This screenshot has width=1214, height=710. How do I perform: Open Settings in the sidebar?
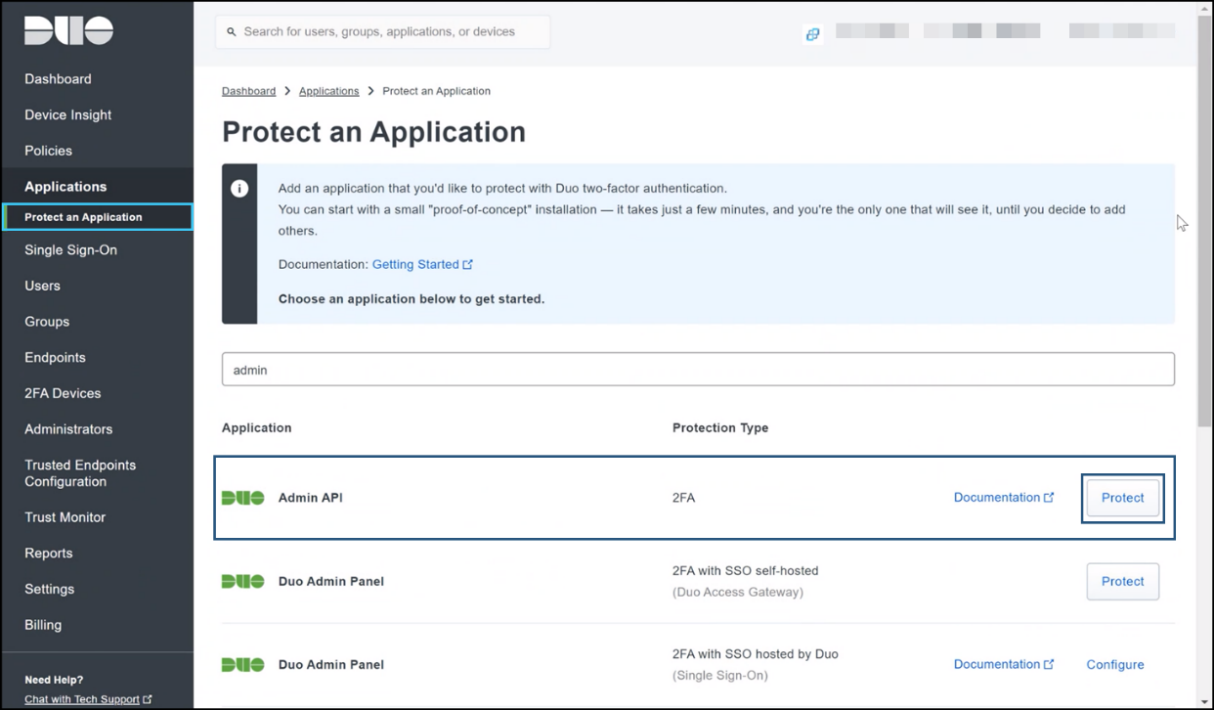click(x=49, y=590)
